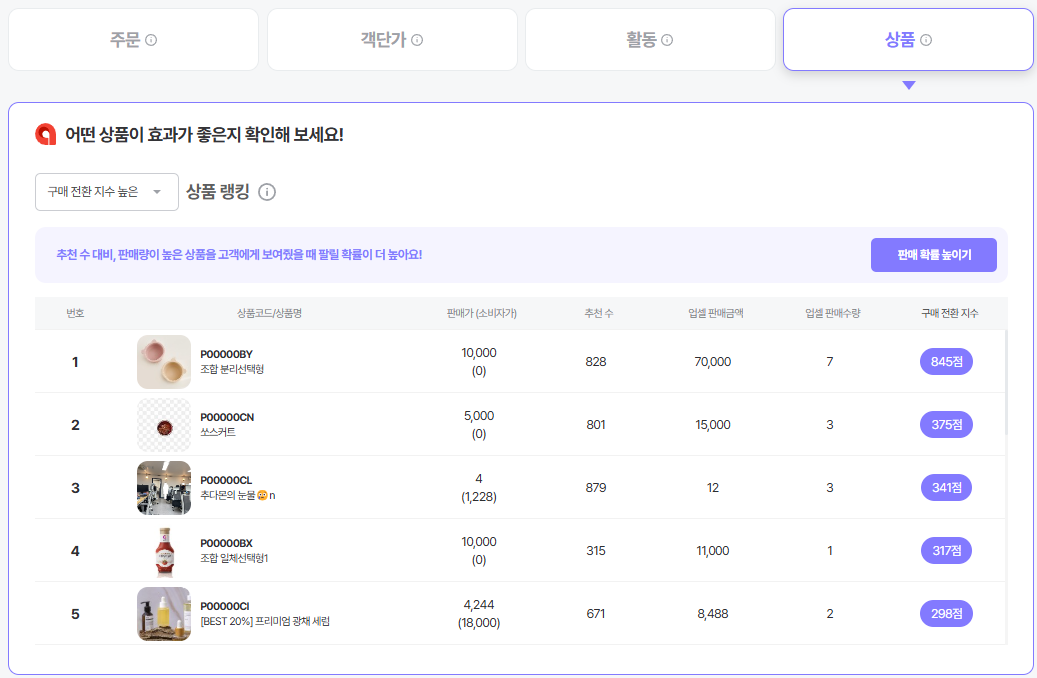Image resolution: width=1037 pixels, height=678 pixels.
Task: Click sauce bottle thumbnail of P00000BX
Action: pos(164,551)
